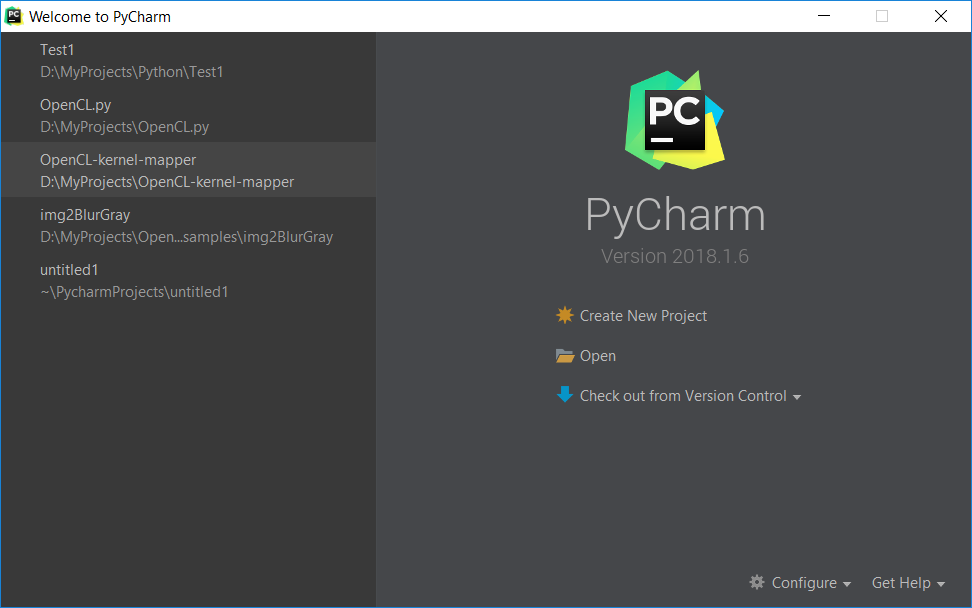Open the Configure menu
Screen dimensions: 972x608
coord(804,583)
